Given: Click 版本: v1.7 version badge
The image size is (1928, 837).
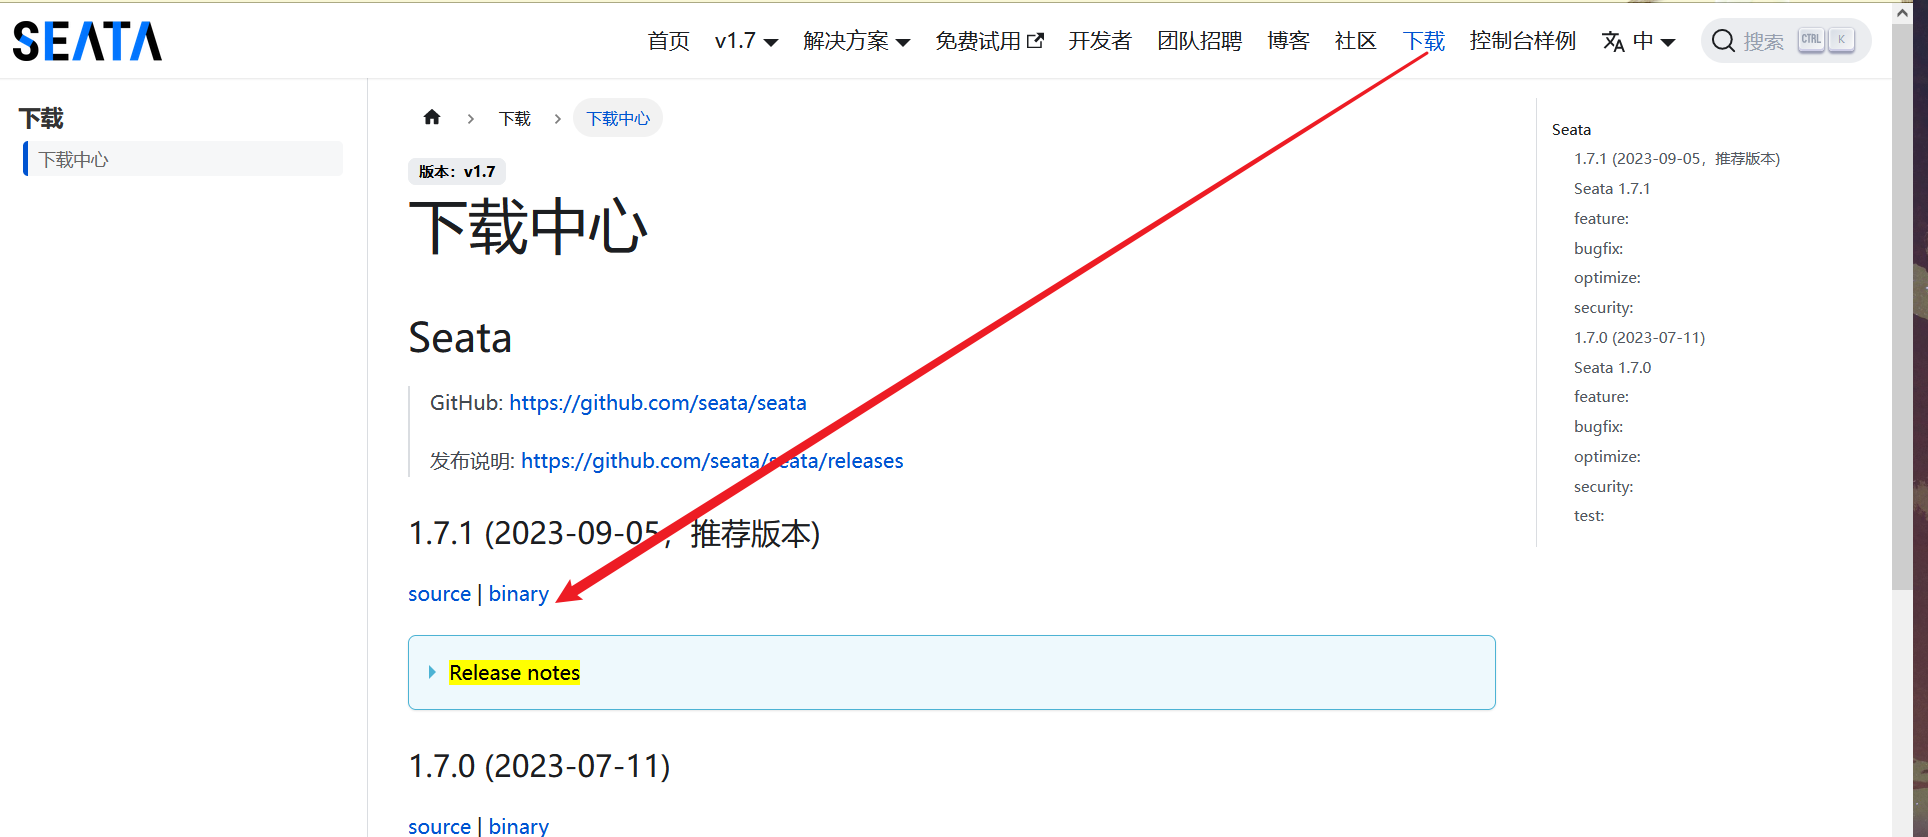Looking at the screenshot, I should pyautogui.click(x=457, y=172).
